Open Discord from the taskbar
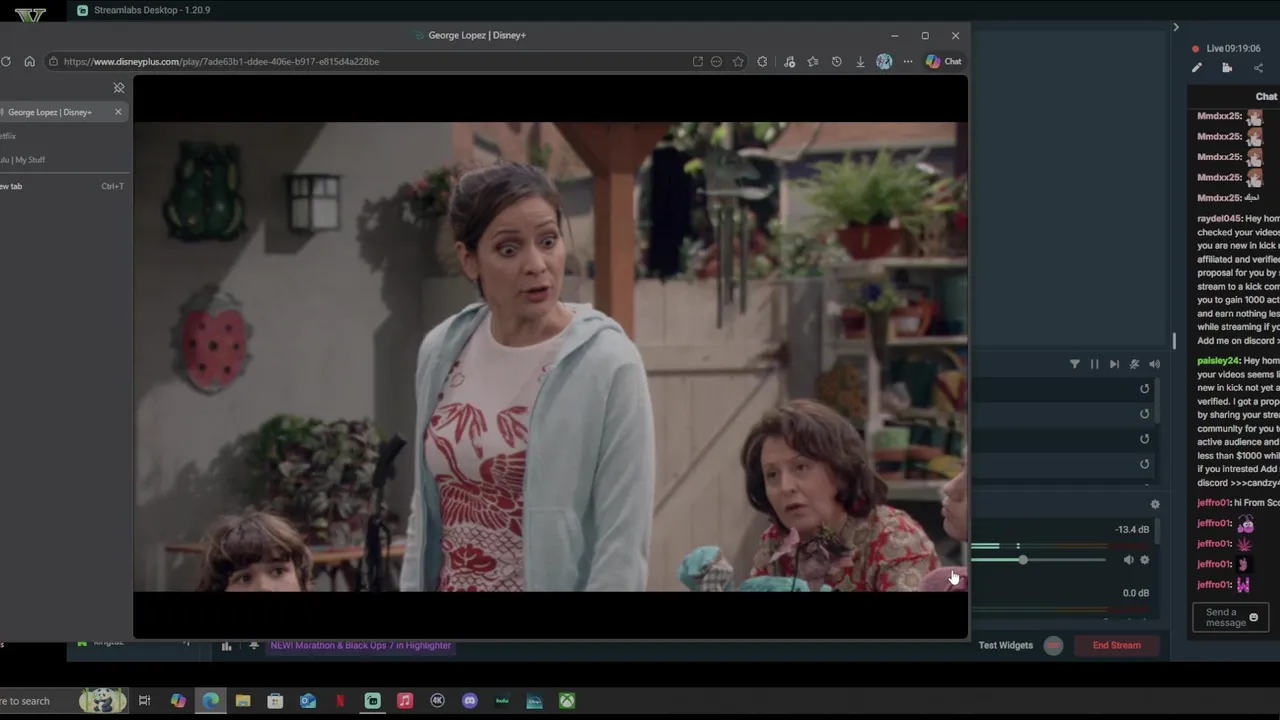This screenshot has height=720, width=1280. tap(470, 701)
